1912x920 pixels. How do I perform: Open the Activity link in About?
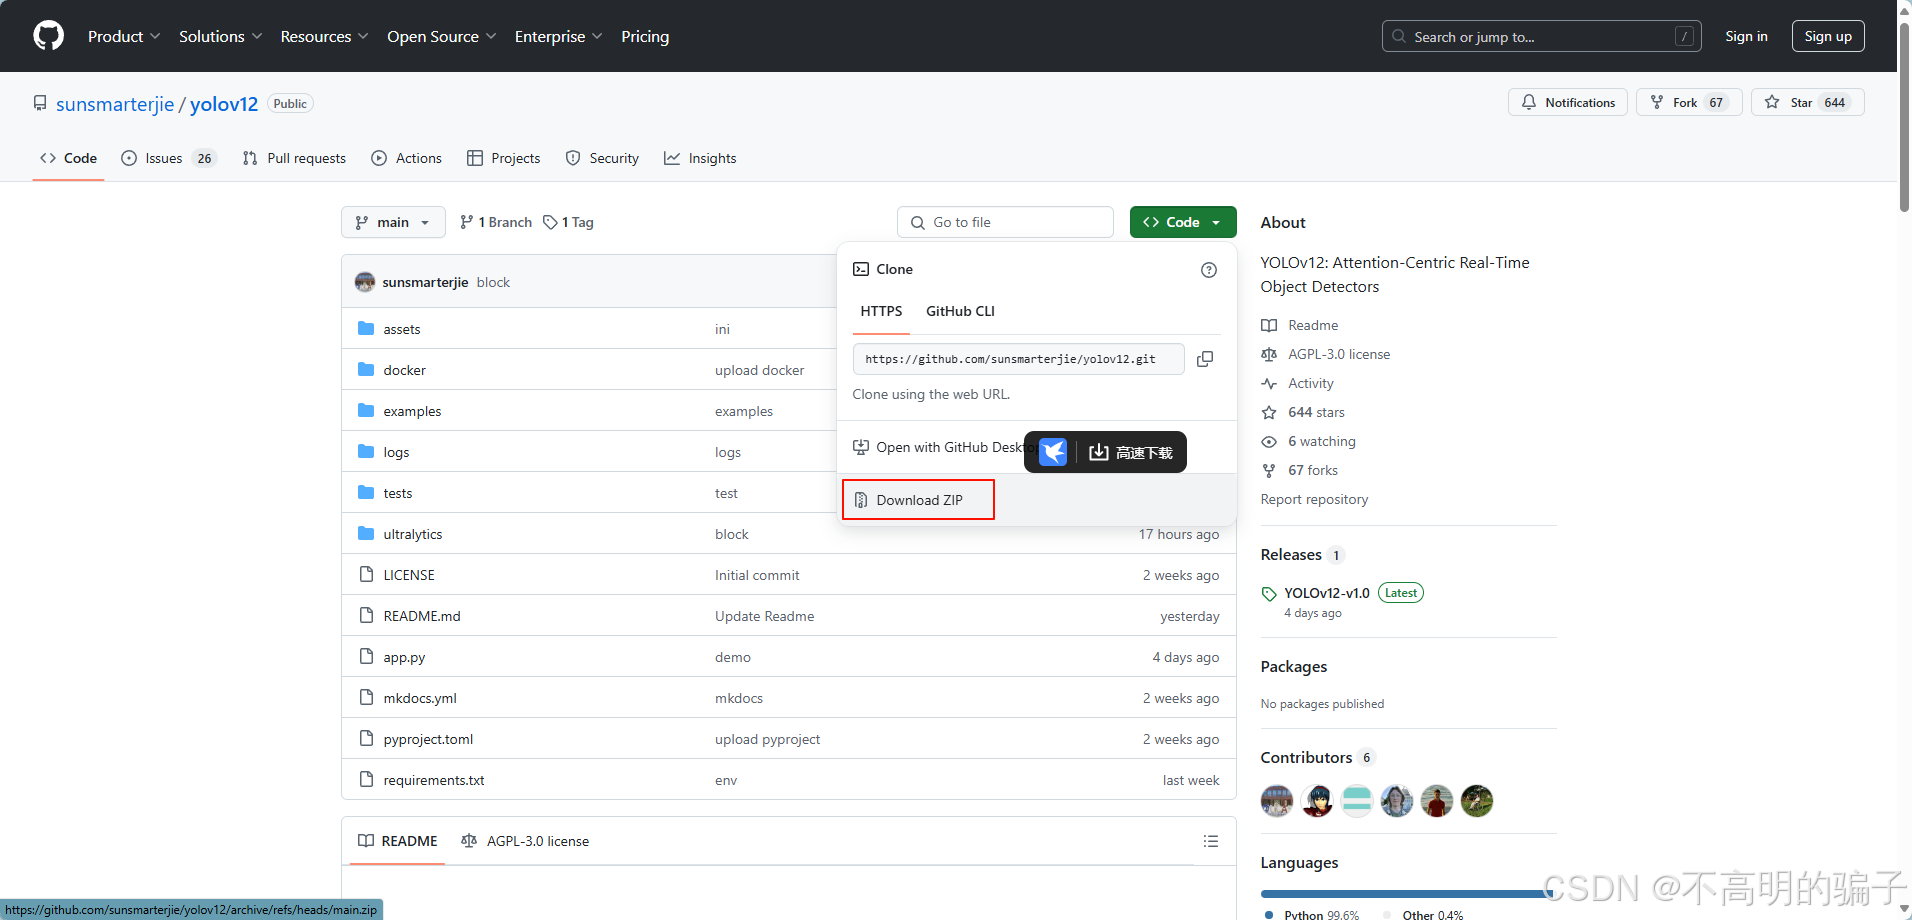point(1310,383)
